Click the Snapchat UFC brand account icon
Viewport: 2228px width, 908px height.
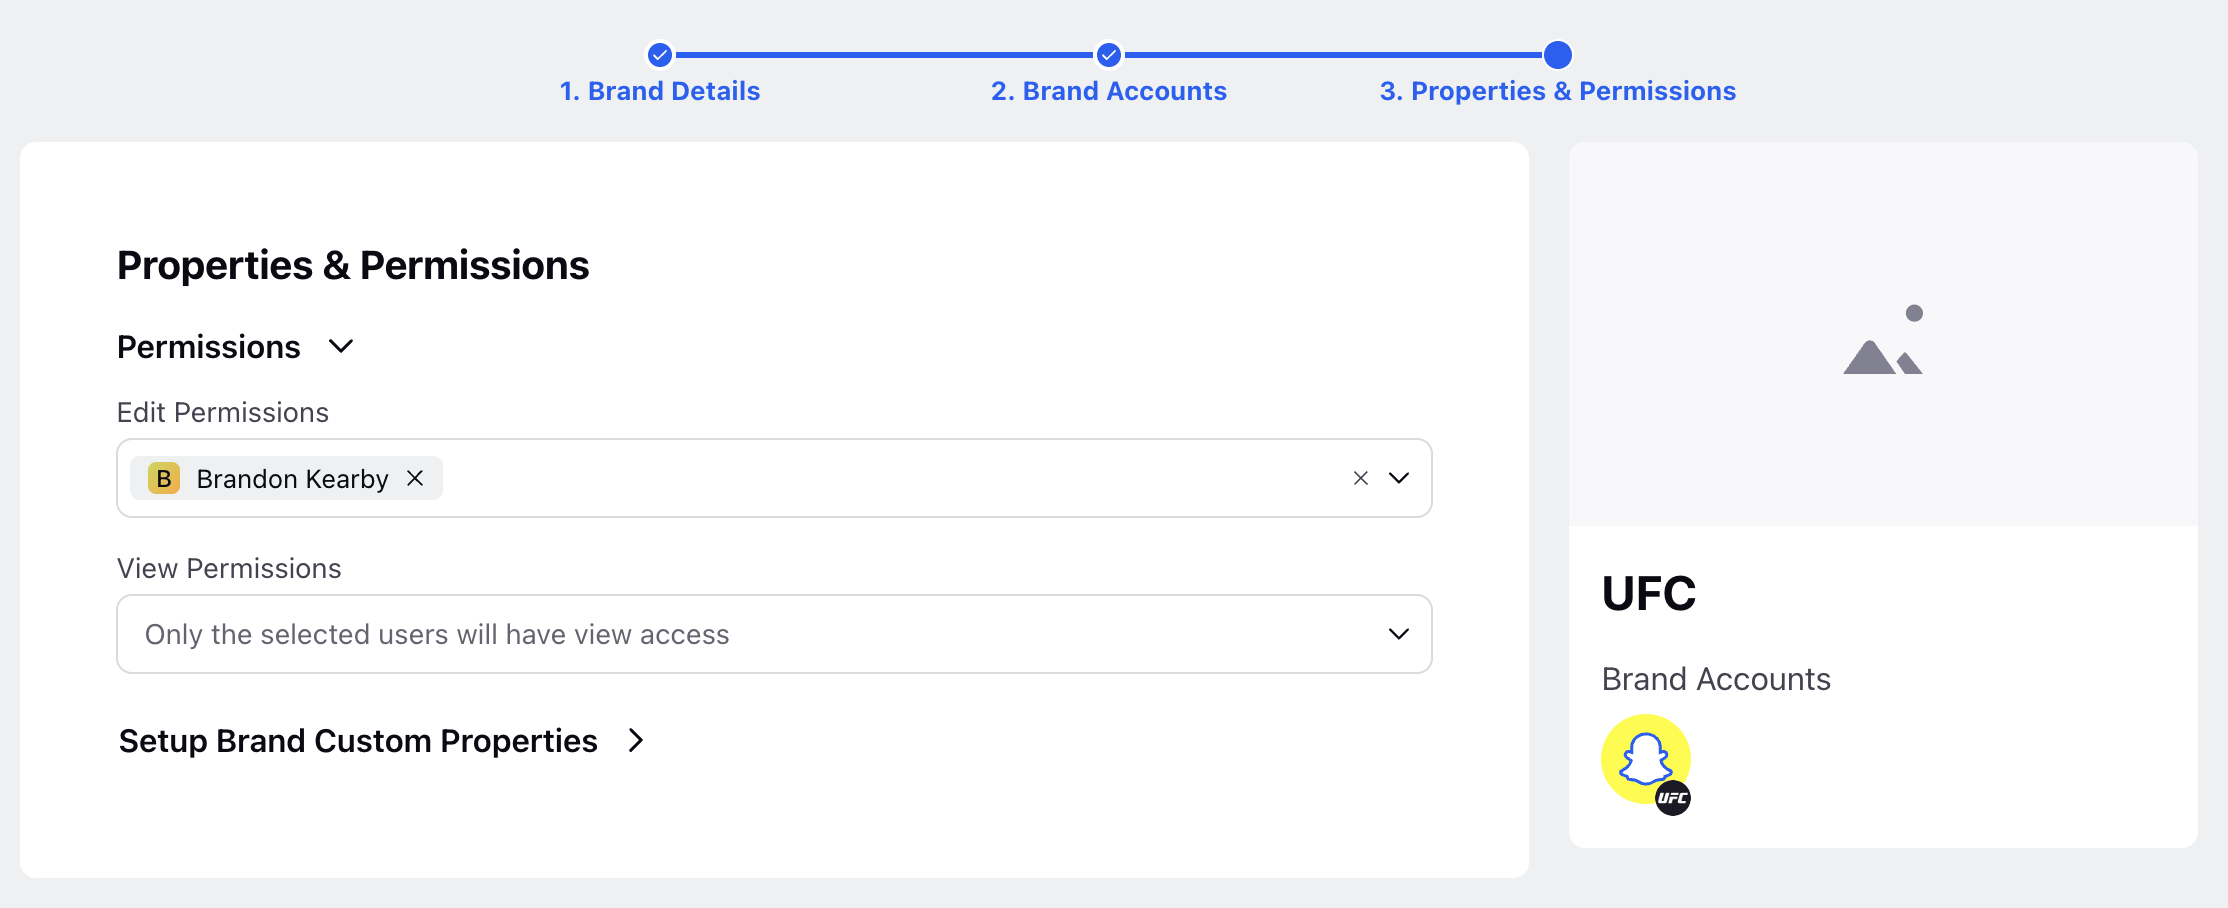1646,760
